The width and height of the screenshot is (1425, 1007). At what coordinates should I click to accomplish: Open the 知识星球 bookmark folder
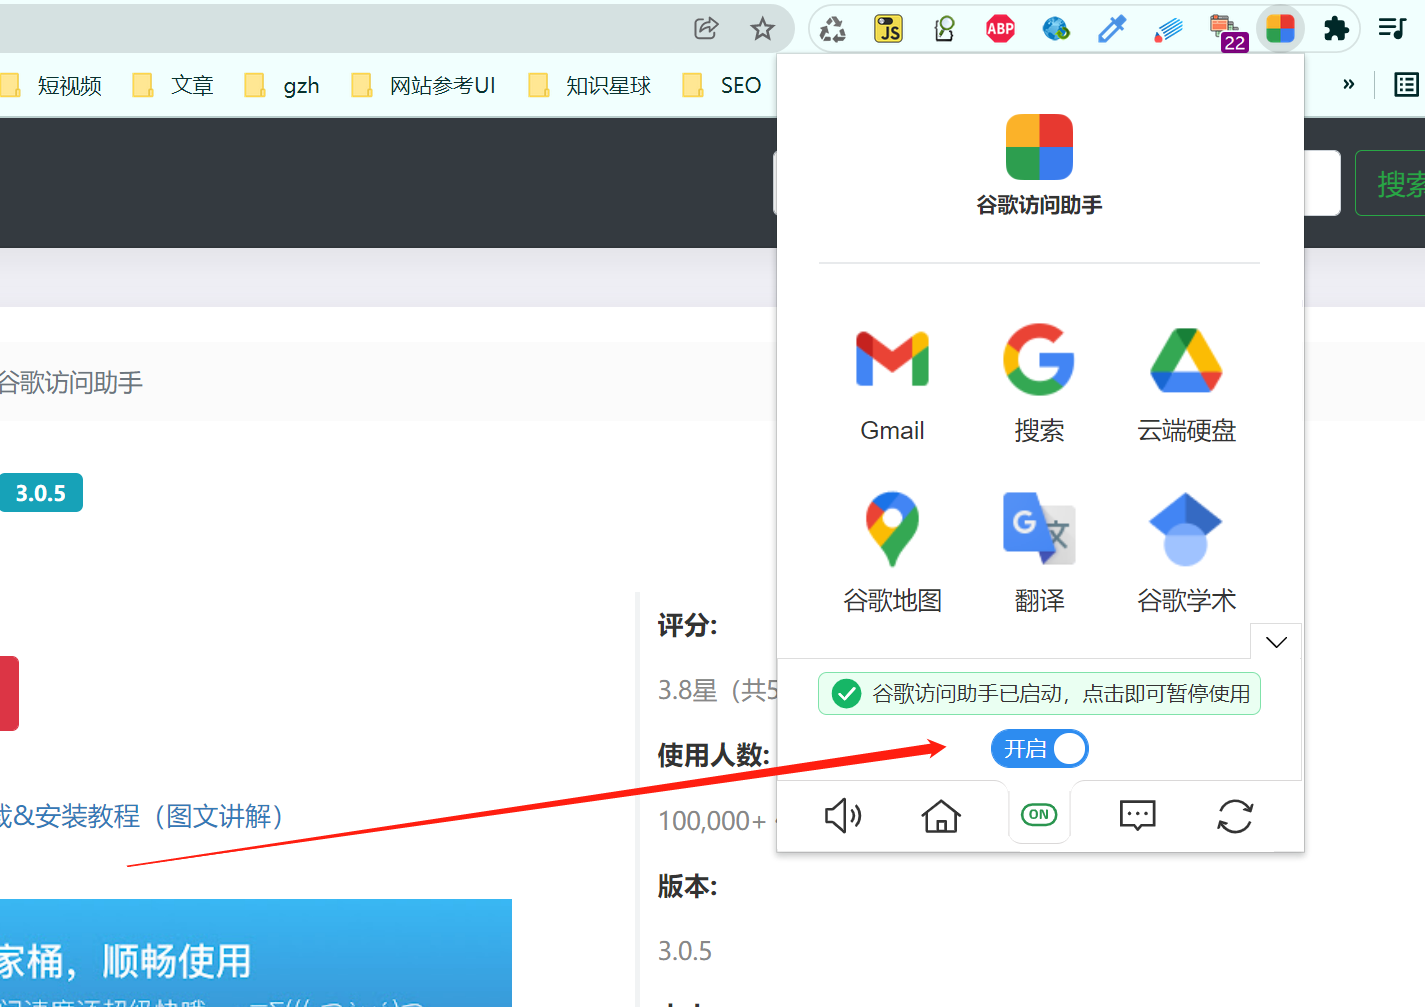(590, 85)
